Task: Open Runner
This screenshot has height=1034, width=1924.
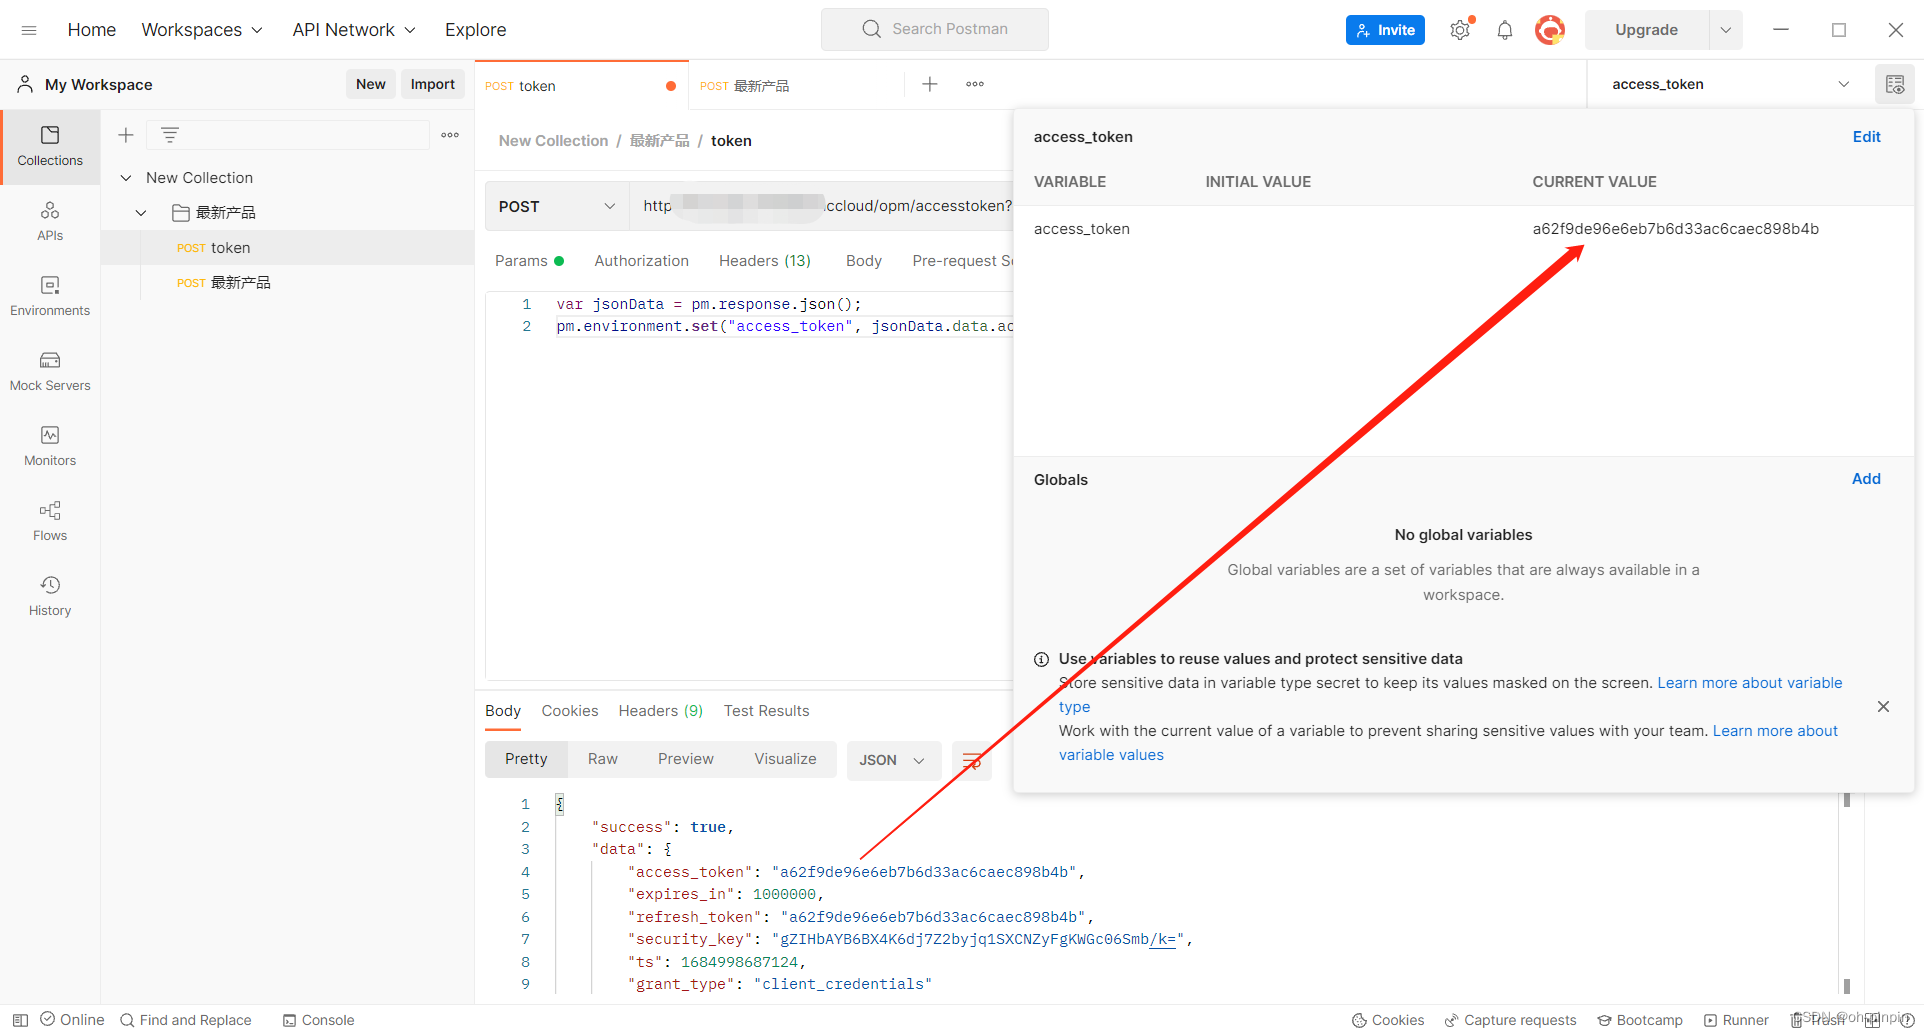Action: (1736, 1020)
